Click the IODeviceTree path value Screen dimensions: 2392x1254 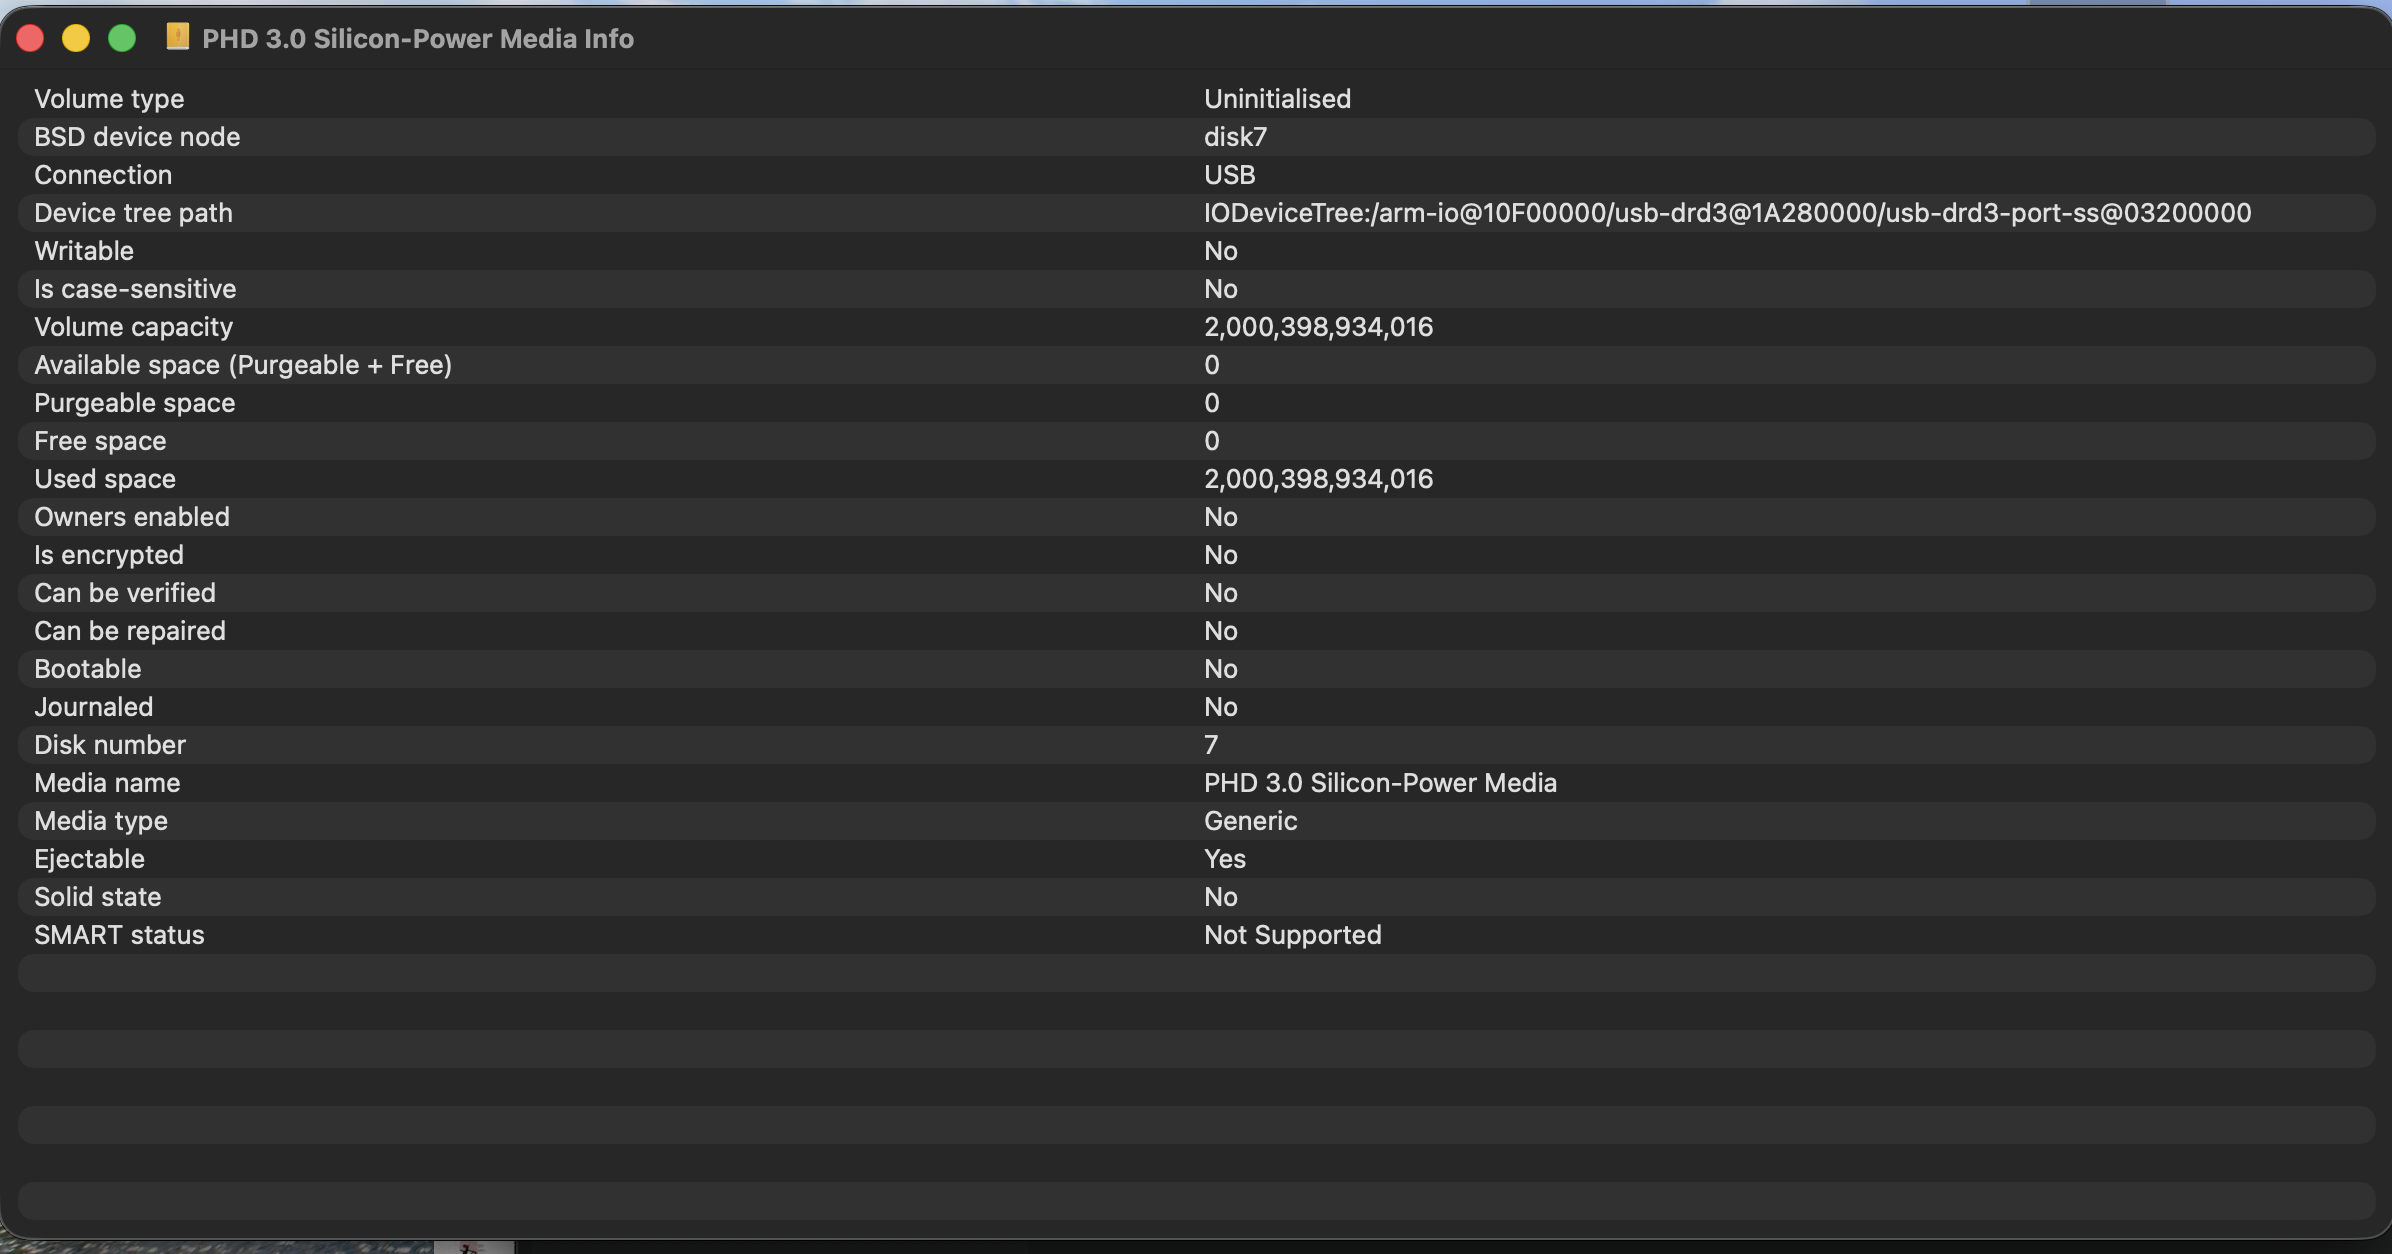[x=1727, y=213]
